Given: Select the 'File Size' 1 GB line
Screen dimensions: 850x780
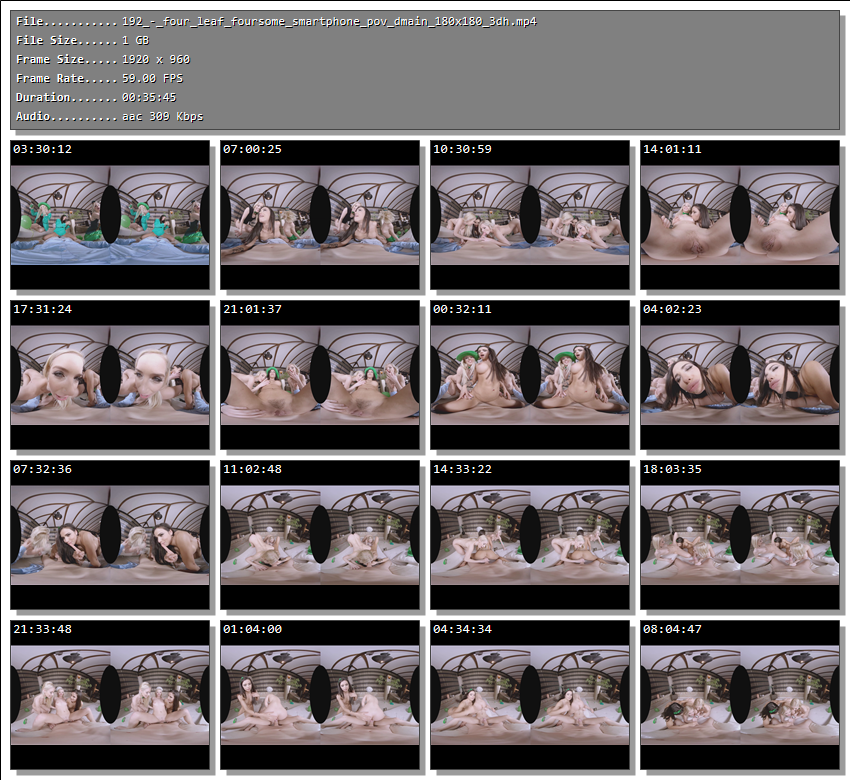Looking at the screenshot, I should coord(82,41).
